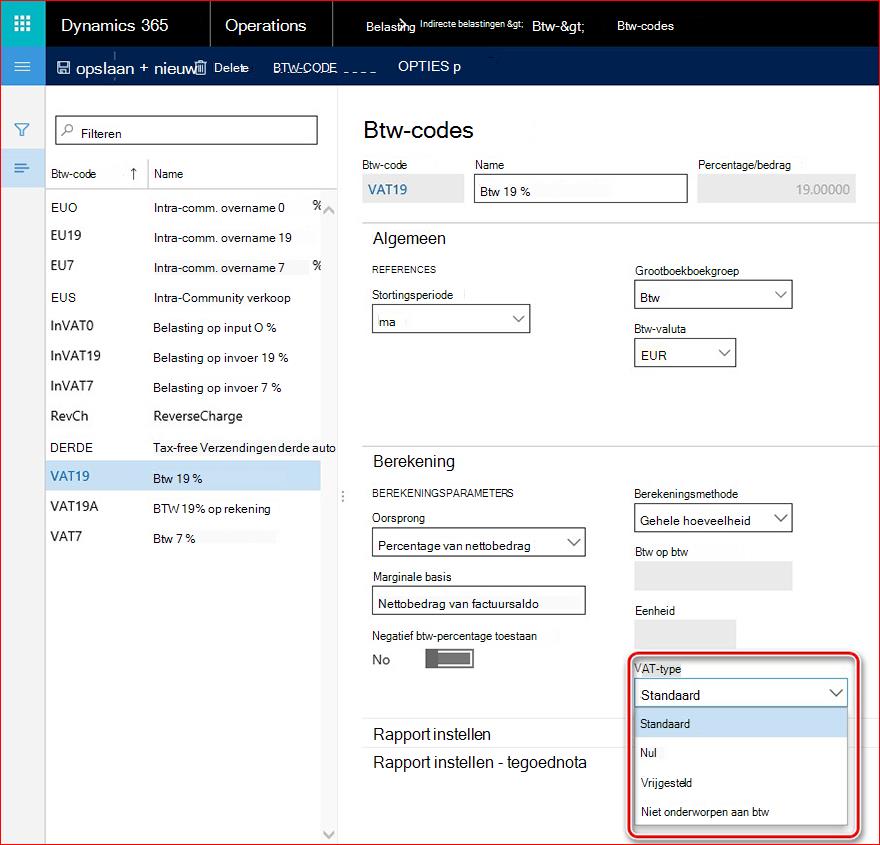Open the Berekeningsmethode dropdown
Viewport: 880px width, 845px height.
[713, 518]
